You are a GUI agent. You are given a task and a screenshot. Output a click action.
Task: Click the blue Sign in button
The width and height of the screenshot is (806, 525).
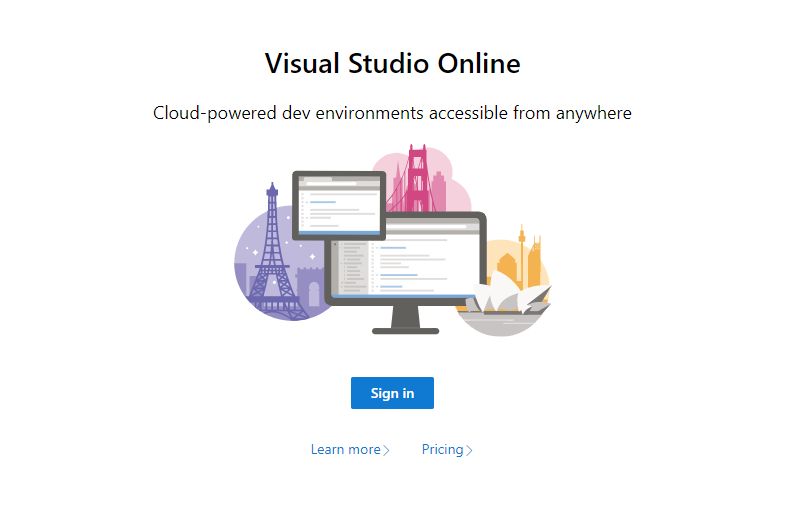pos(392,393)
